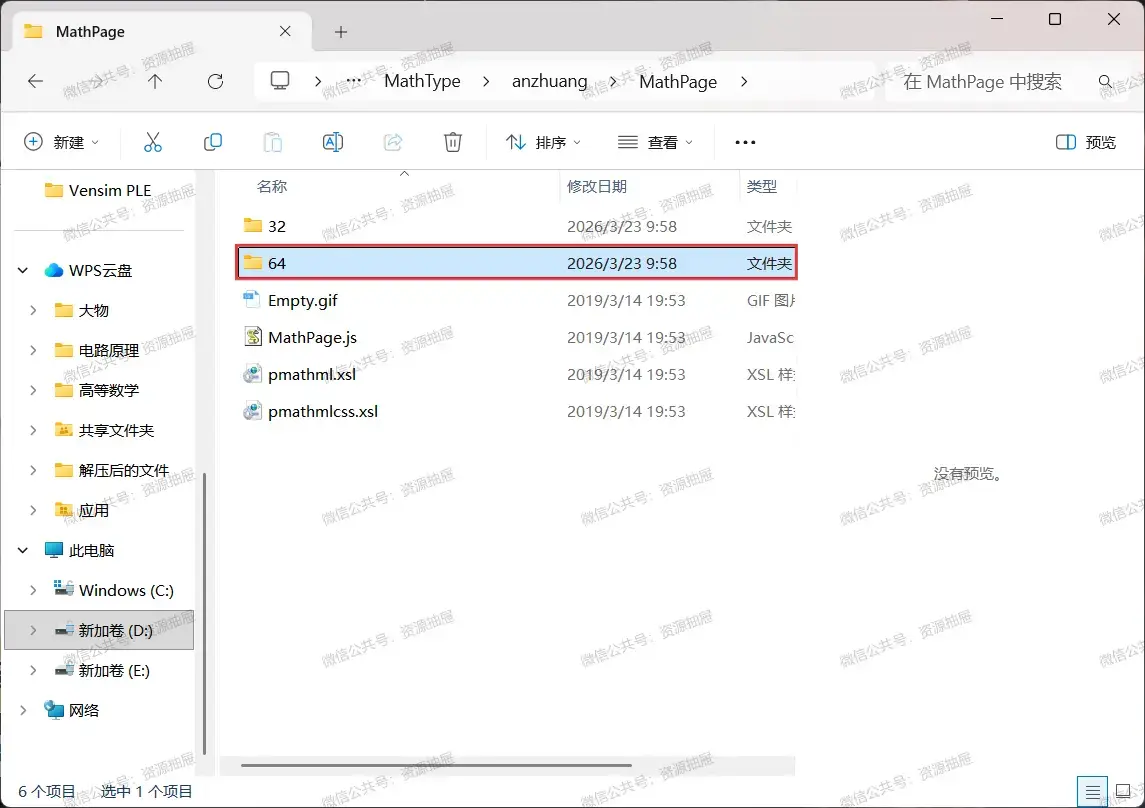Expand the chevron after MathPage in path
The height and width of the screenshot is (808, 1145).
click(743, 82)
